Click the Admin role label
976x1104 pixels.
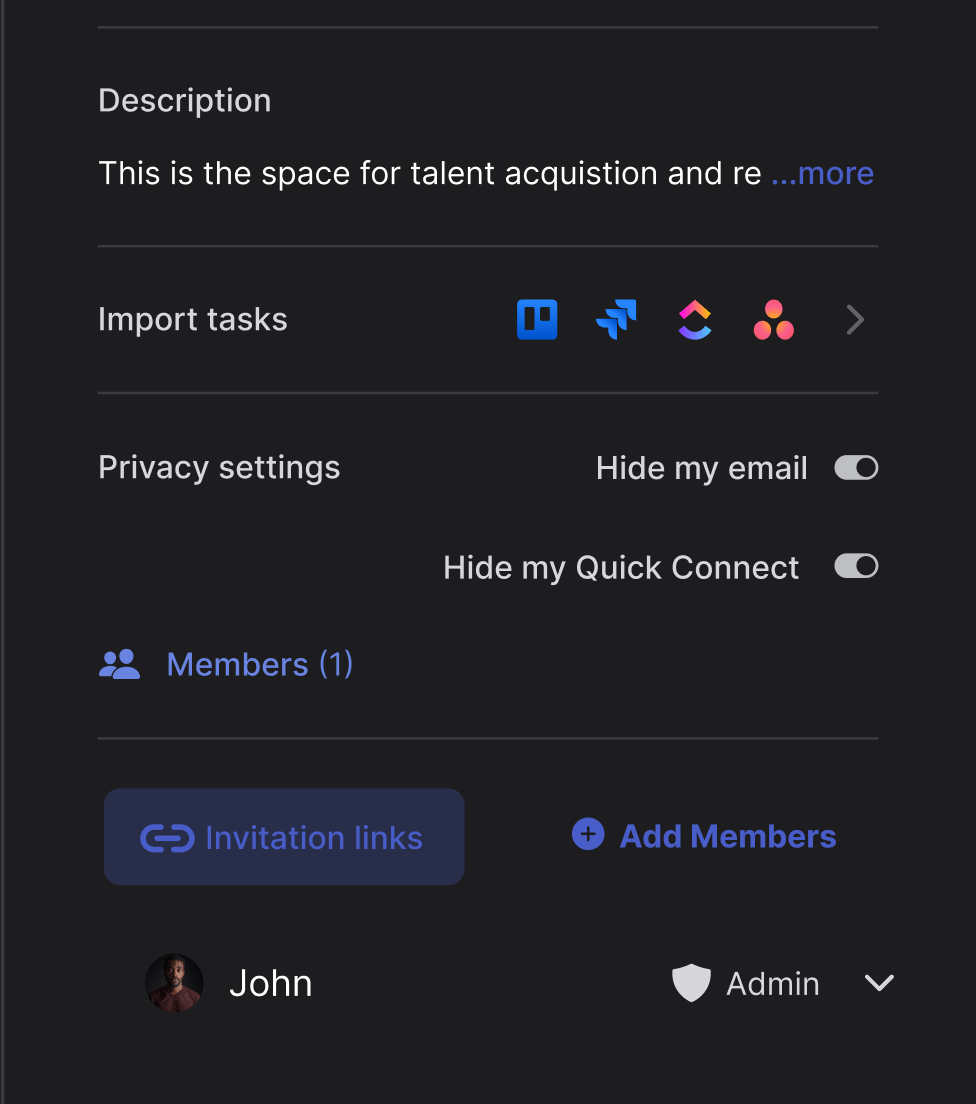[773, 984]
